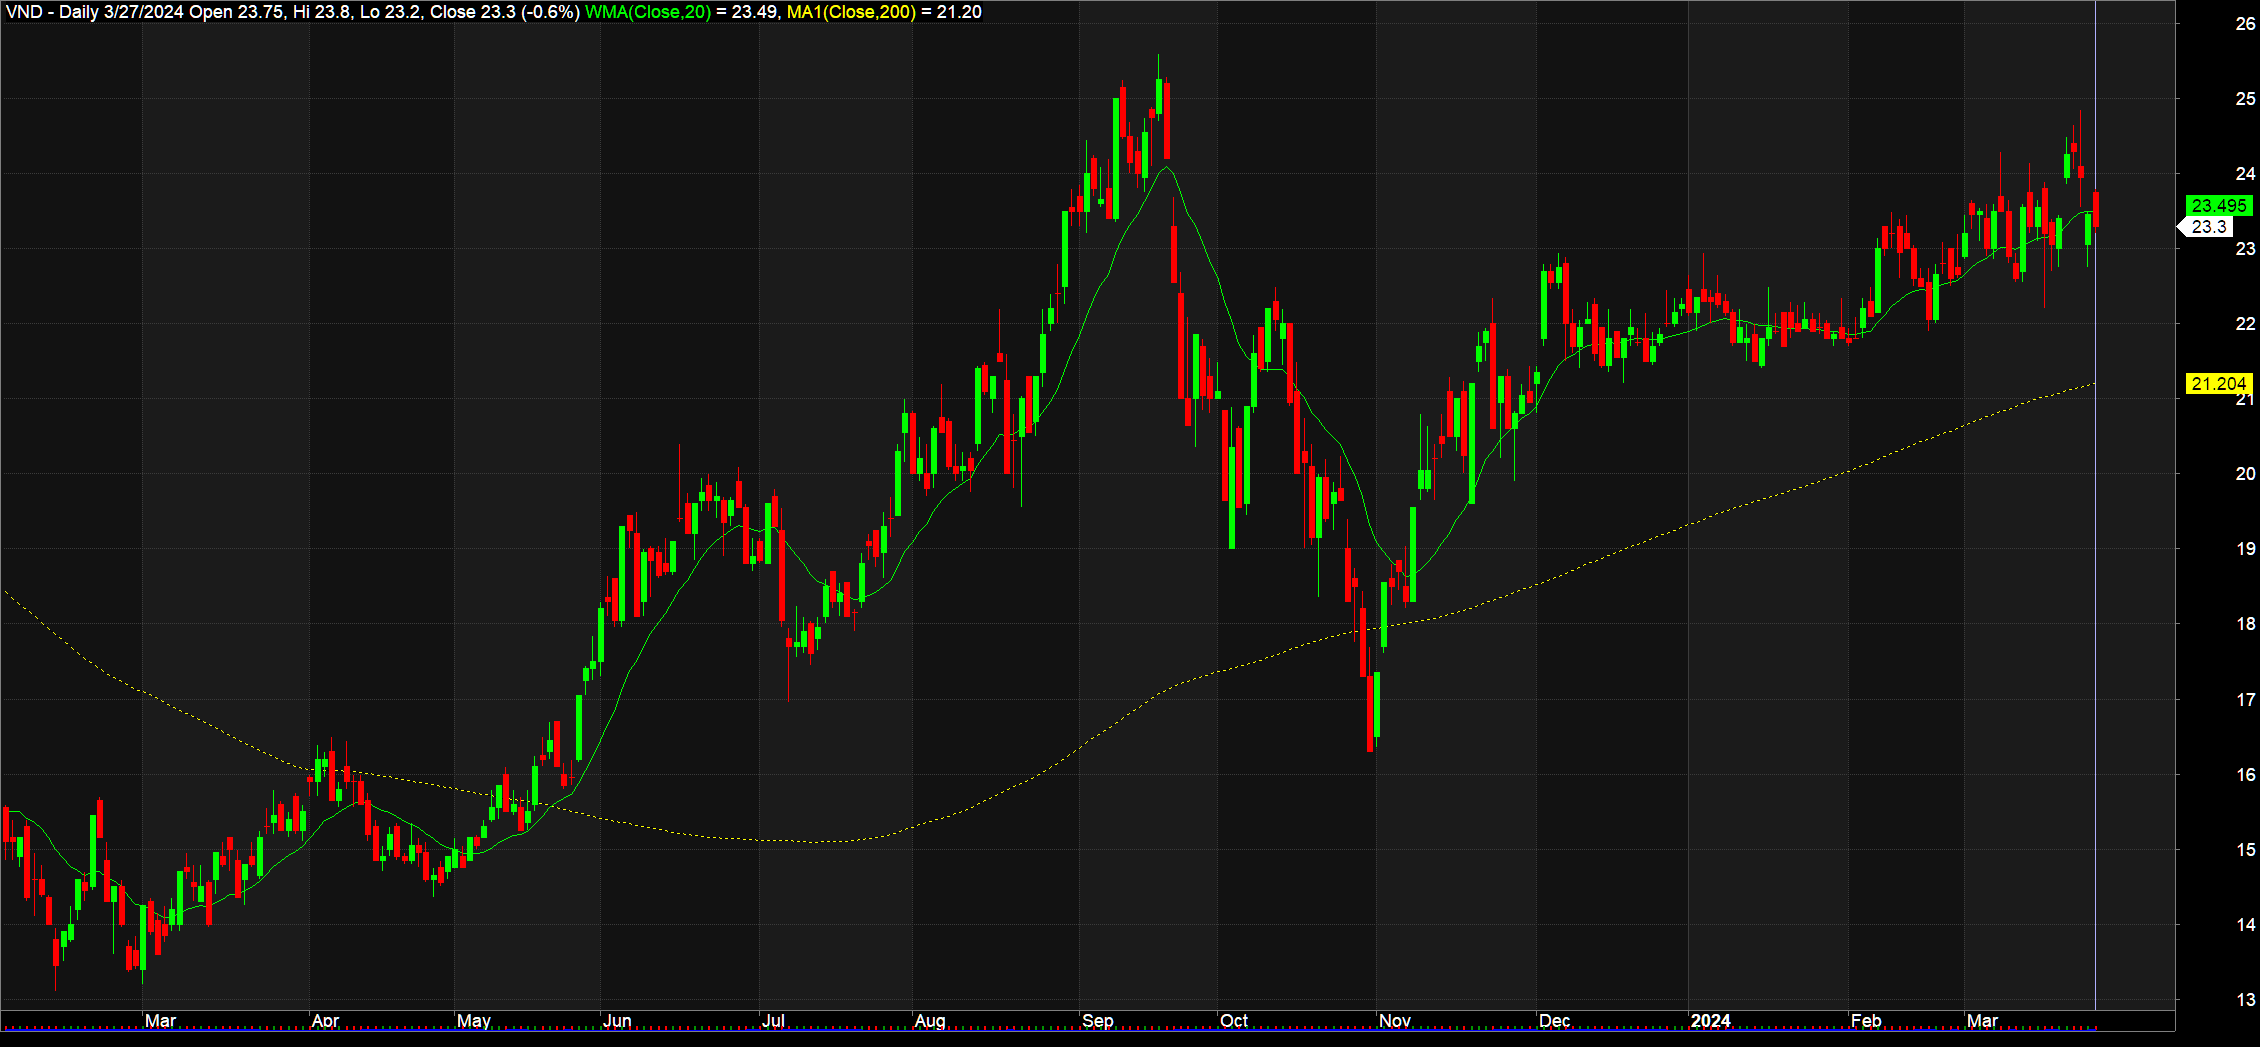Select the Nov label on the time axis
The height and width of the screenshot is (1047, 2260).
click(1395, 1021)
